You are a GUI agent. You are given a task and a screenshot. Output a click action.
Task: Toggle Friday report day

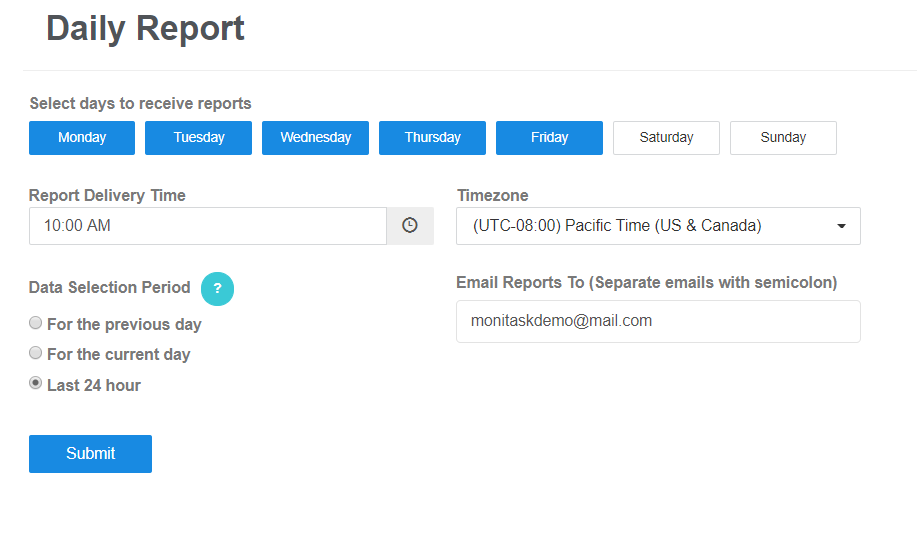[549, 138]
